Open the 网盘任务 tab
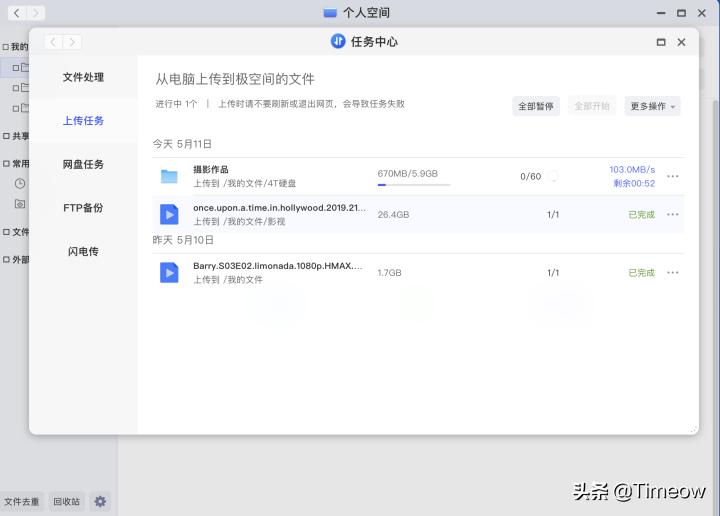The width and height of the screenshot is (720, 516). point(83,164)
